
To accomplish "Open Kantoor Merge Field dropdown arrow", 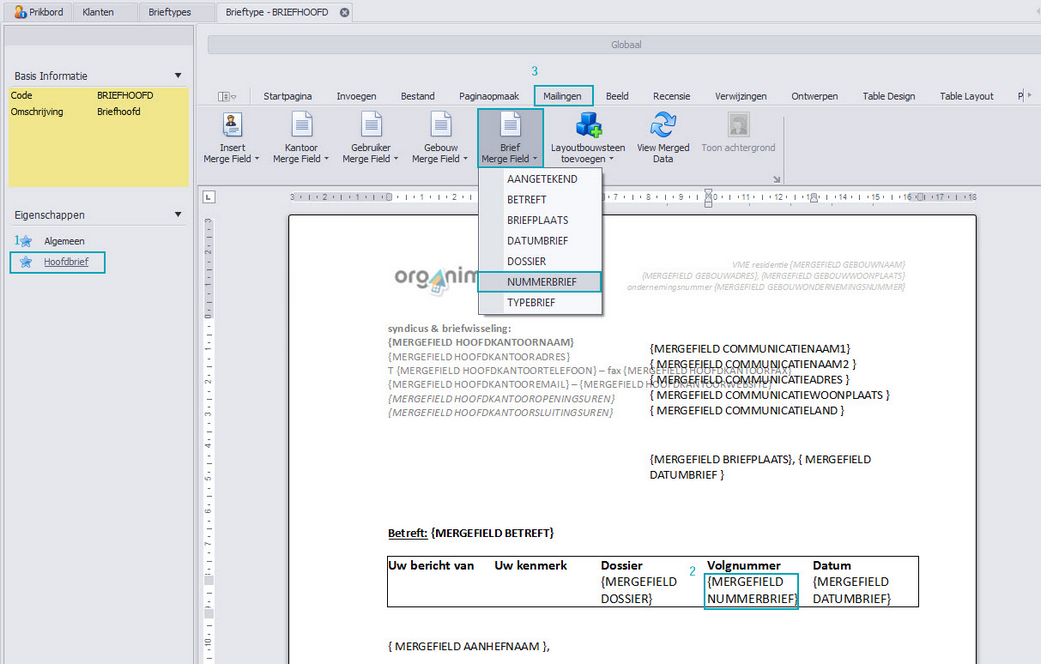I will [x=327, y=159].
